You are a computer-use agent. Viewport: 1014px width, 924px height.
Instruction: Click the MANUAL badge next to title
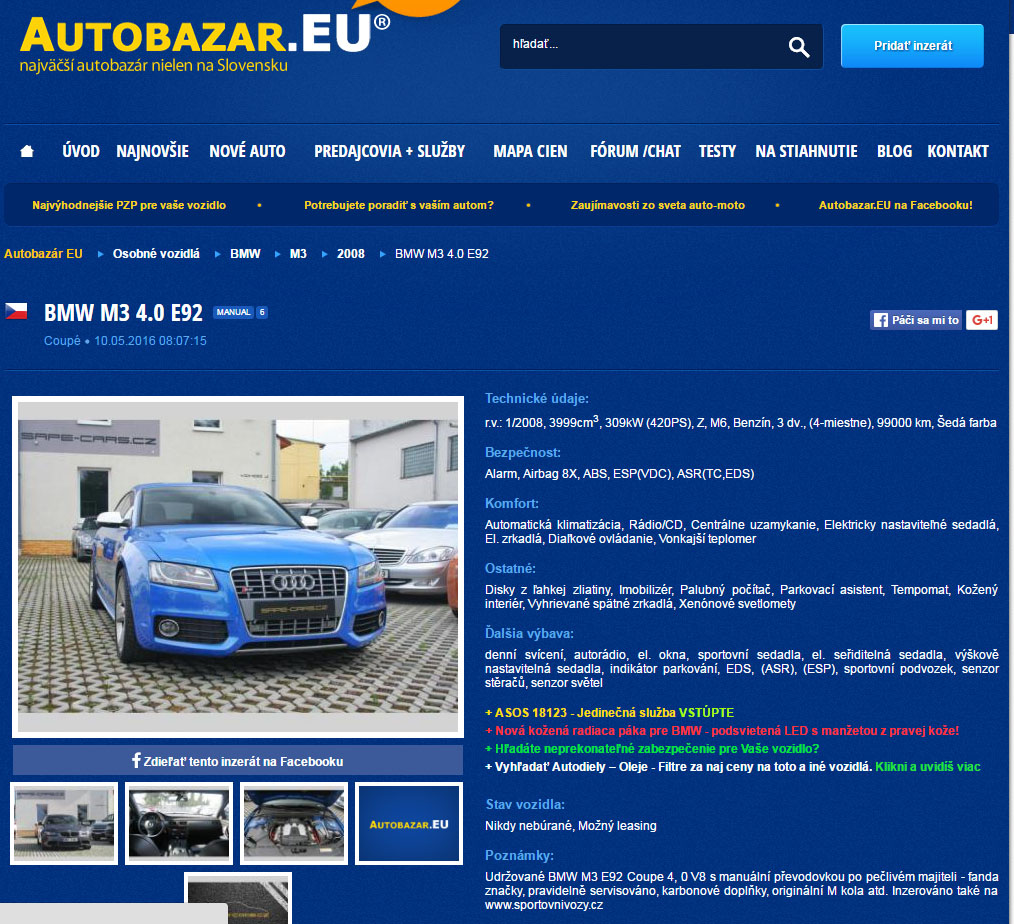click(x=233, y=312)
